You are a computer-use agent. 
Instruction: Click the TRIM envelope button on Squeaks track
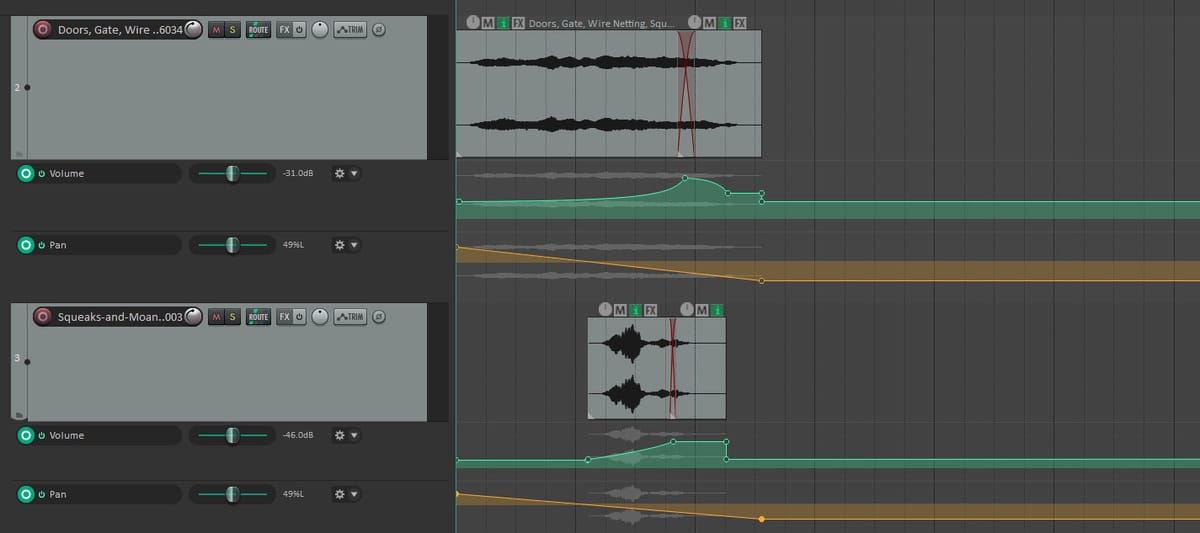[349, 316]
